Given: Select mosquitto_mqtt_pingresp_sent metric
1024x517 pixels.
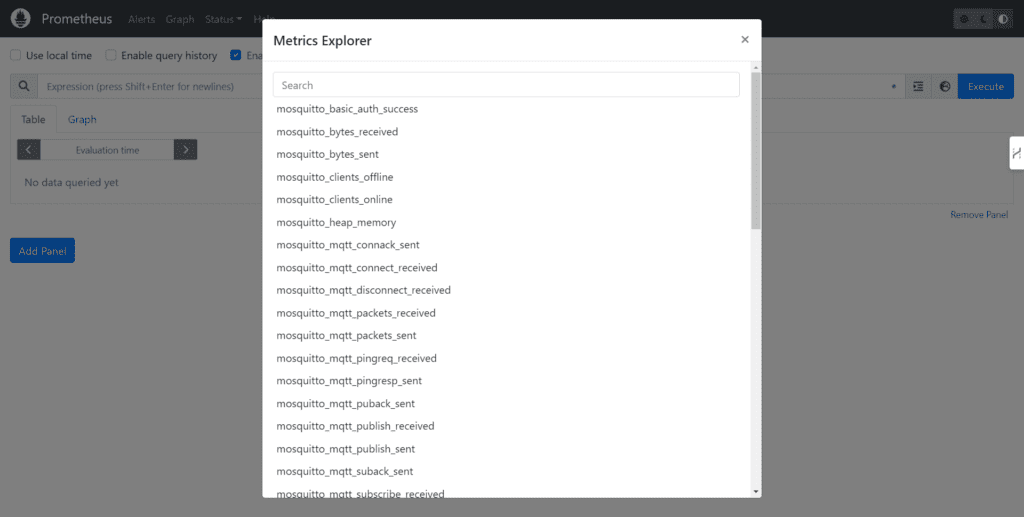Looking at the screenshot, I should point(349,381).
